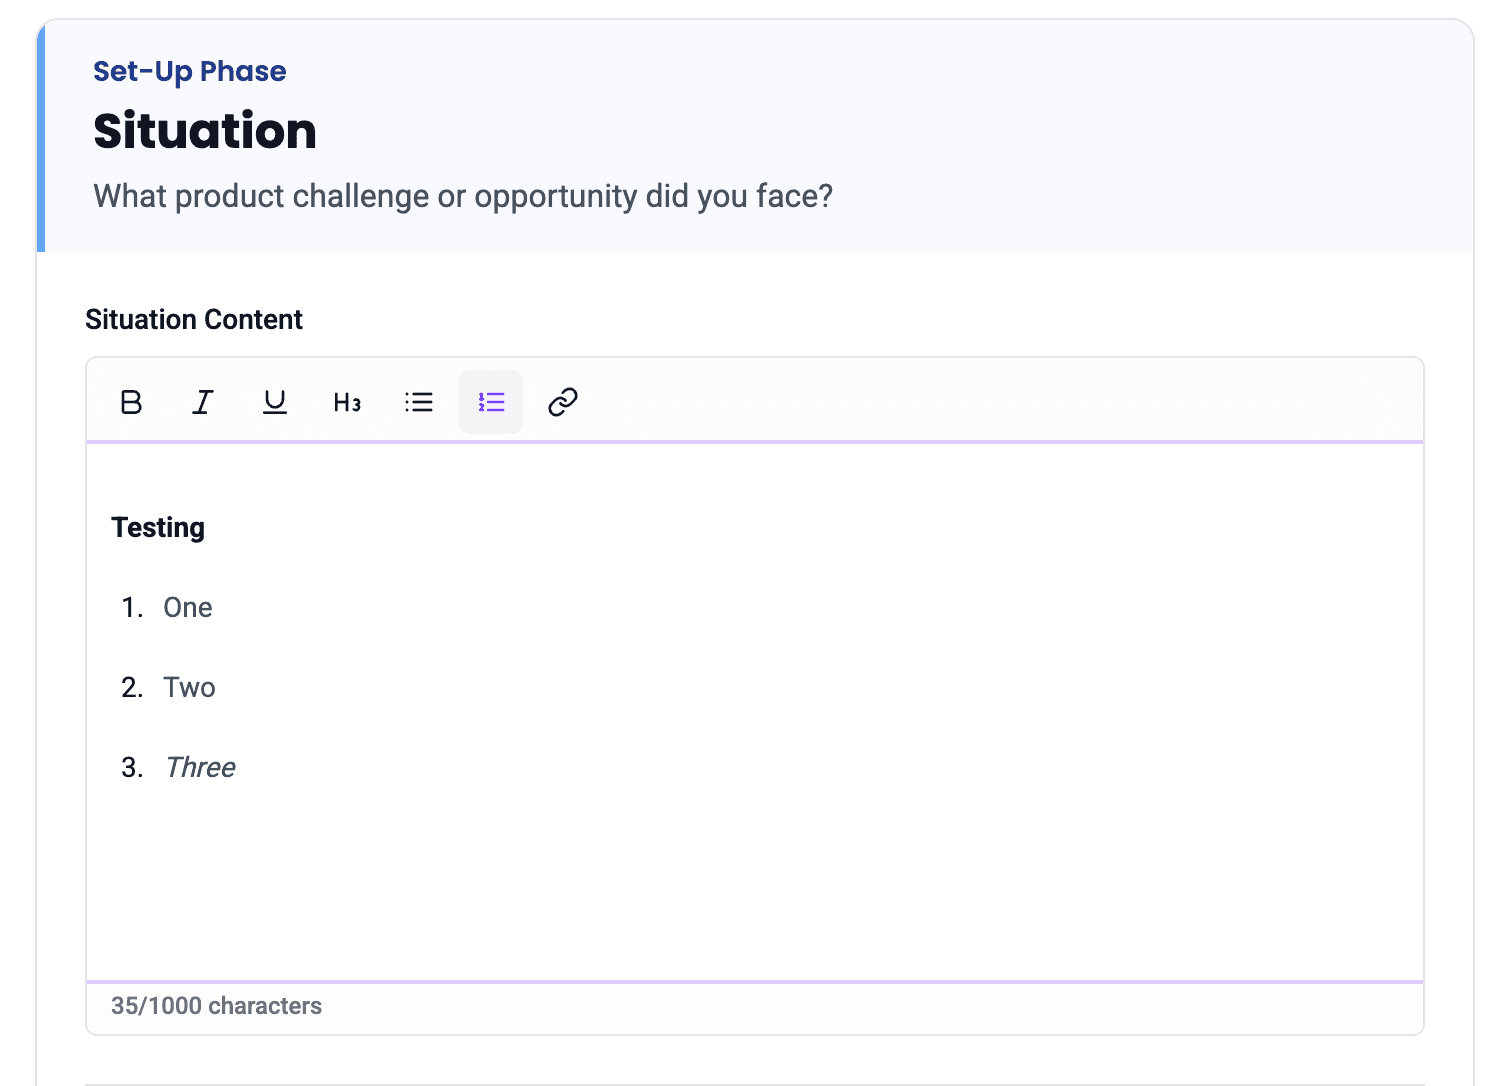The image size is (1508, 1086).
Task: Click the list item One
Action: tap(188, 608)
